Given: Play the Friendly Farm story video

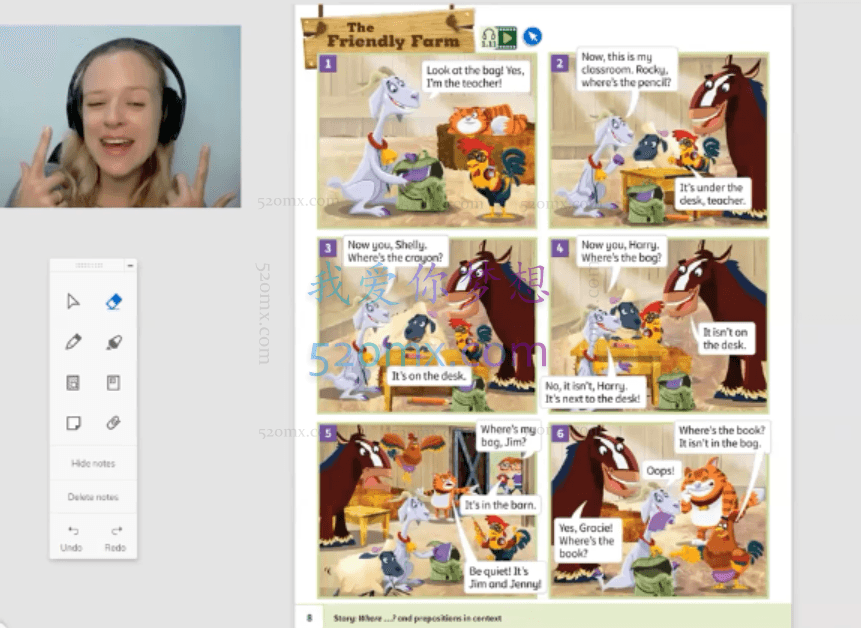Looking at the screenshot, I should [x=507, y=37].
